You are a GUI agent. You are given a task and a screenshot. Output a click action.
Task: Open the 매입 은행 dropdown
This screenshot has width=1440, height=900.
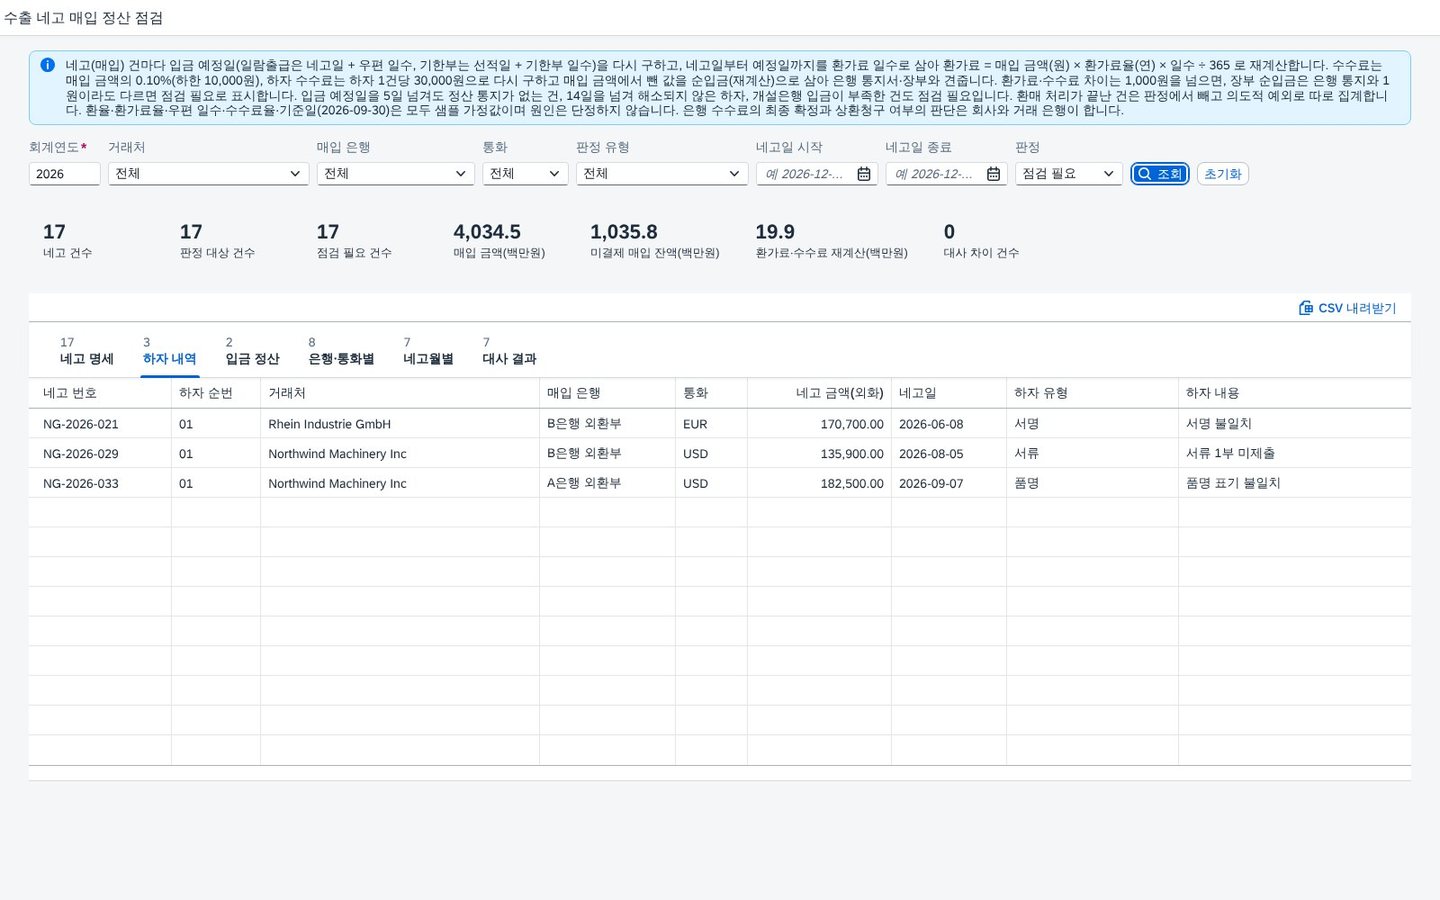point(395,174)
